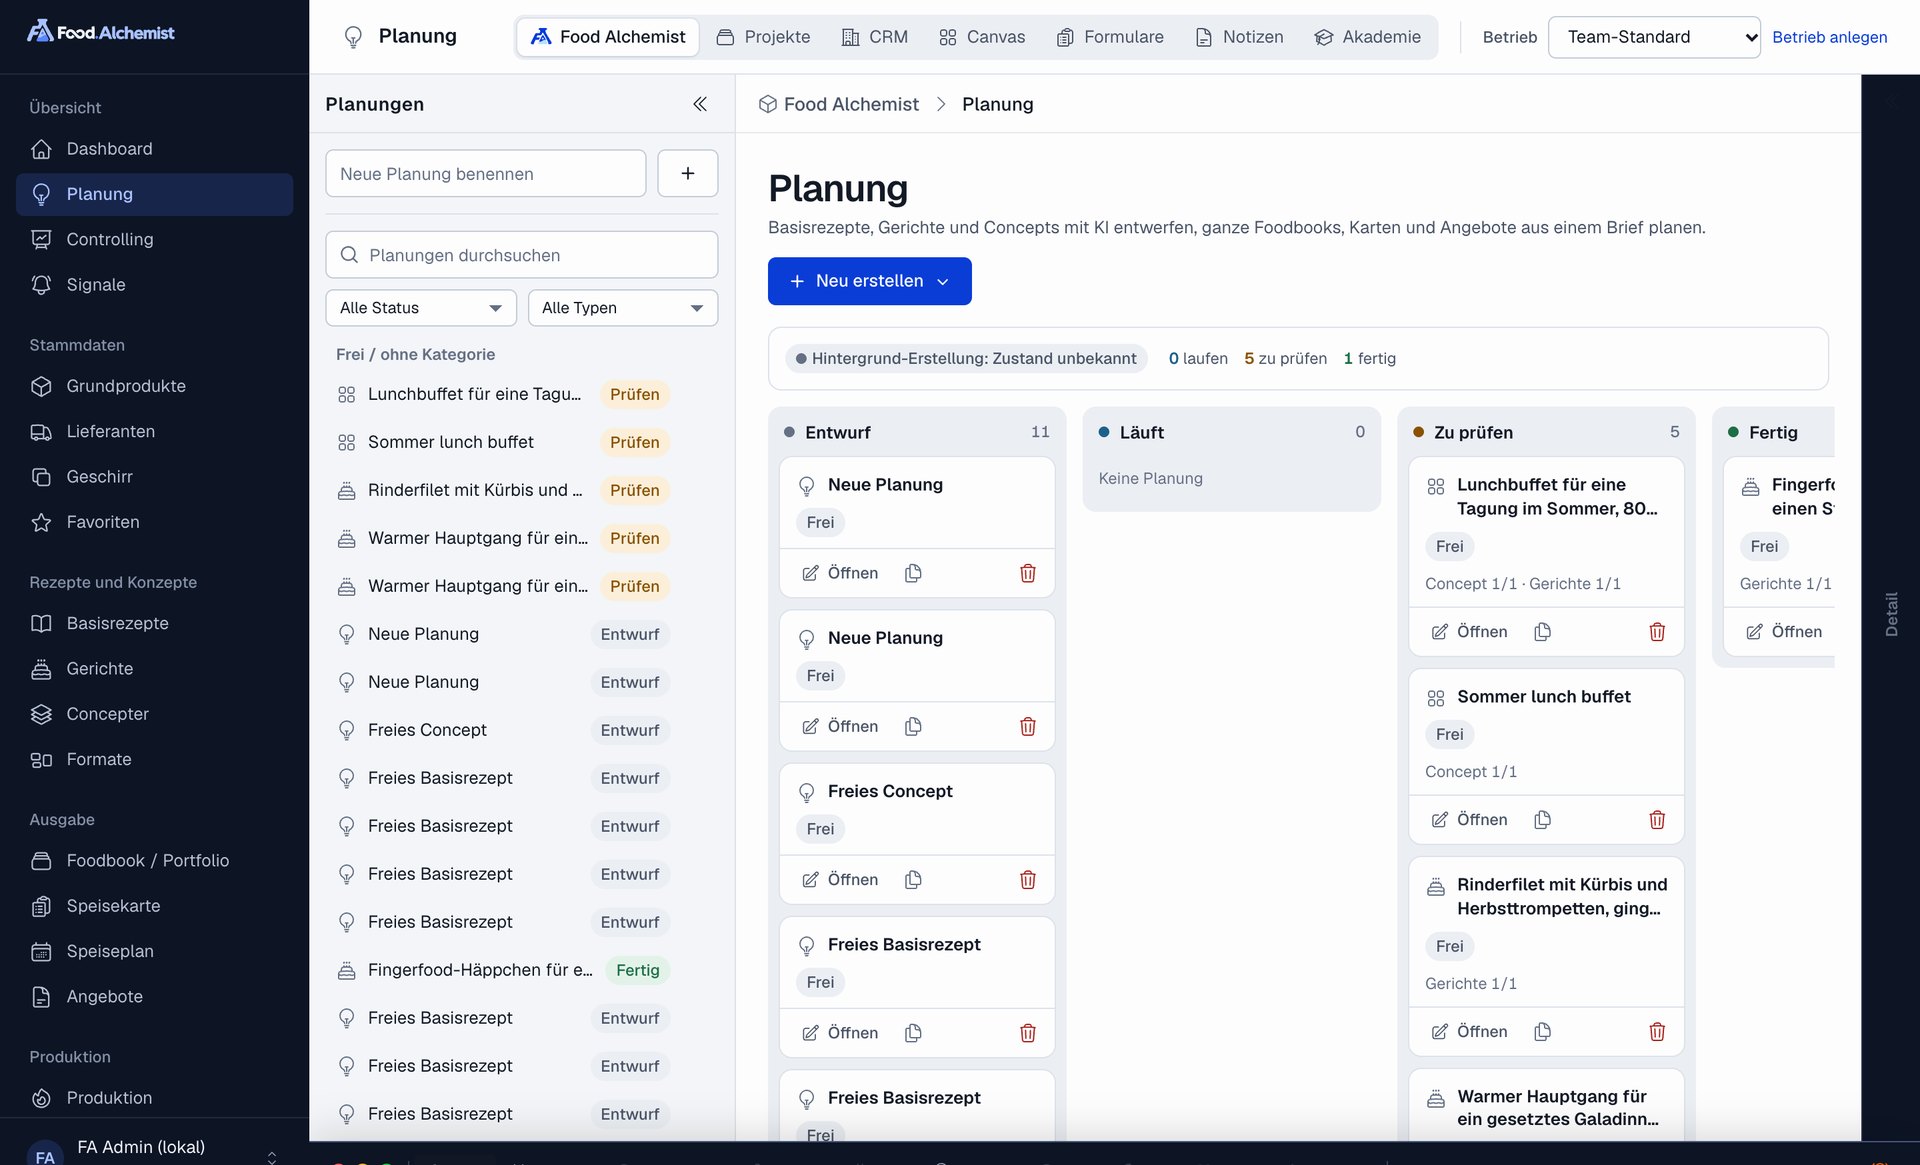1920x1165 pixels.
Task: Open the Sommer lunch buffet card via Öffnen
Action: click(x=1469, y=820)
